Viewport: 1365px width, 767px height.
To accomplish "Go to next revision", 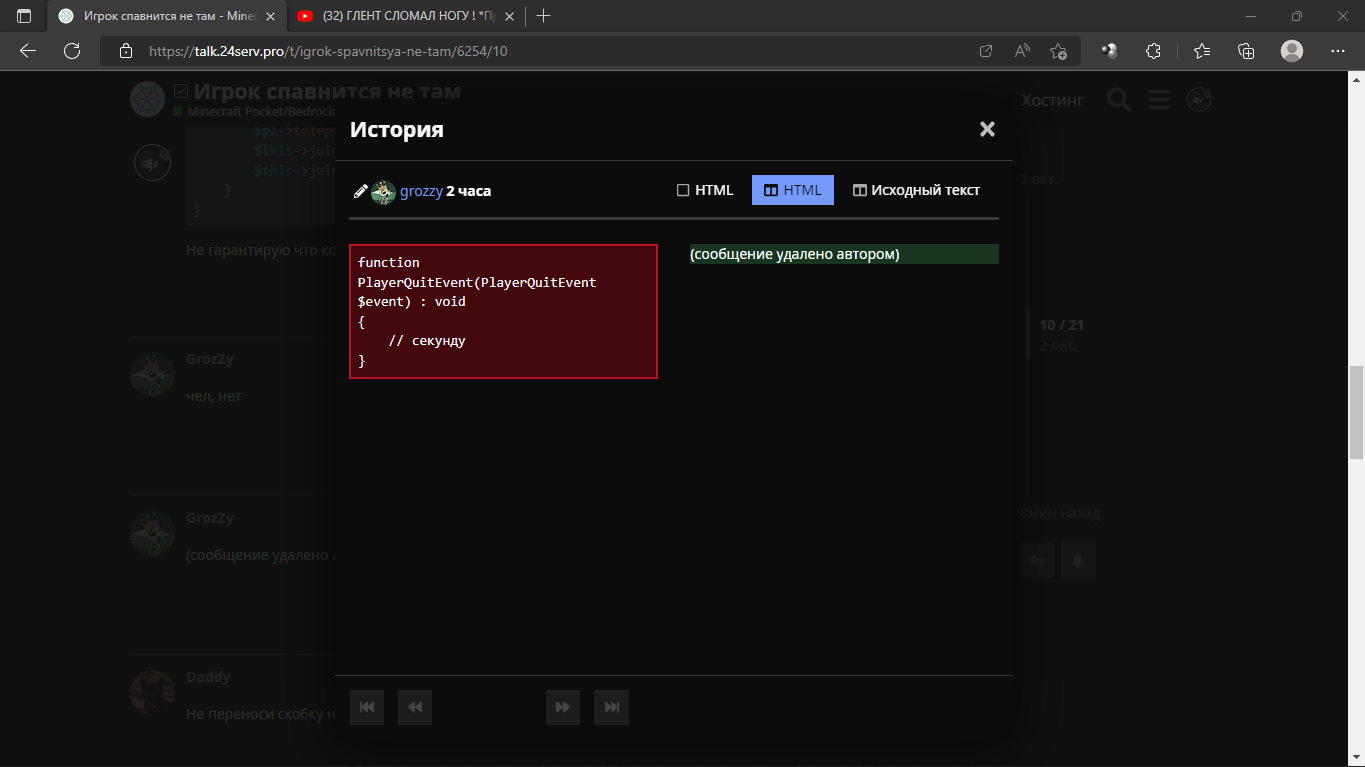I will click(563, 707).
